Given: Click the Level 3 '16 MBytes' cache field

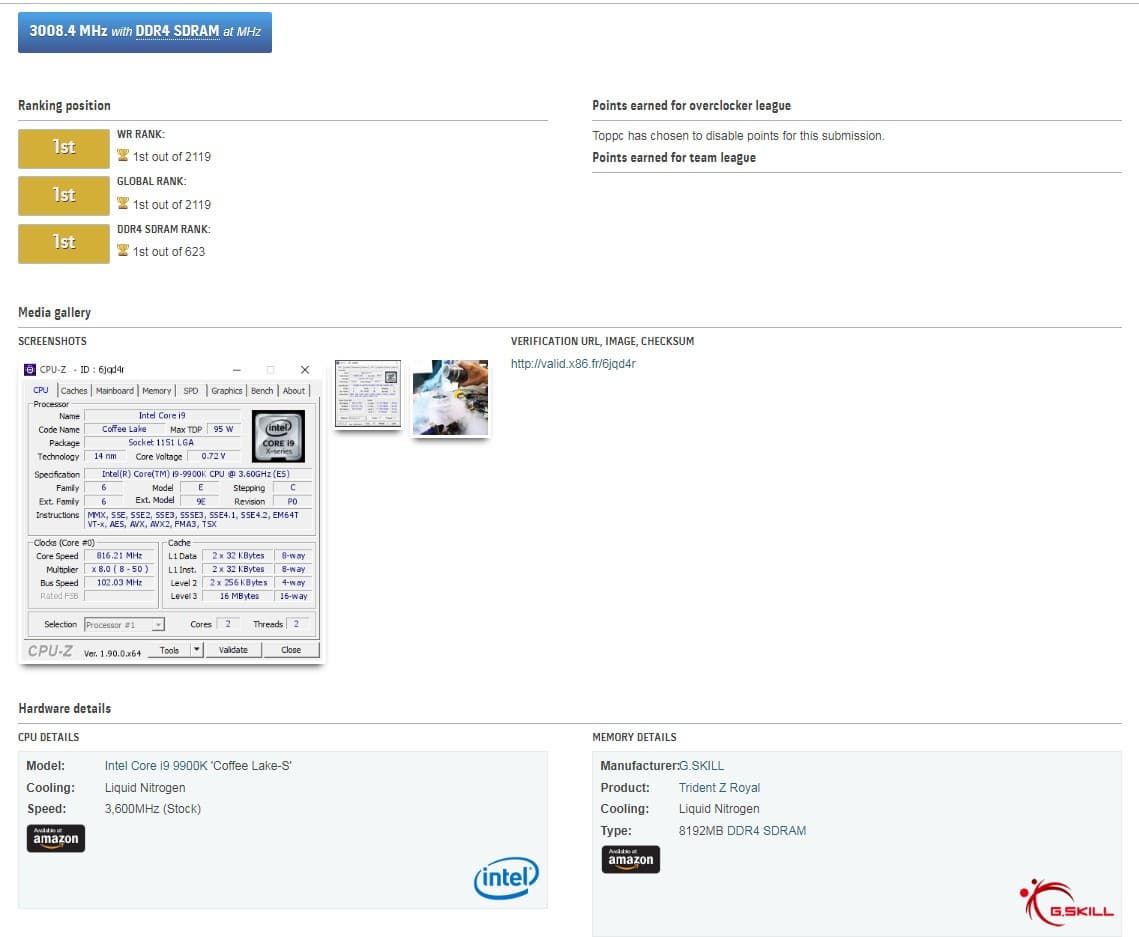Looking at the screenshot, I should 239,596.
